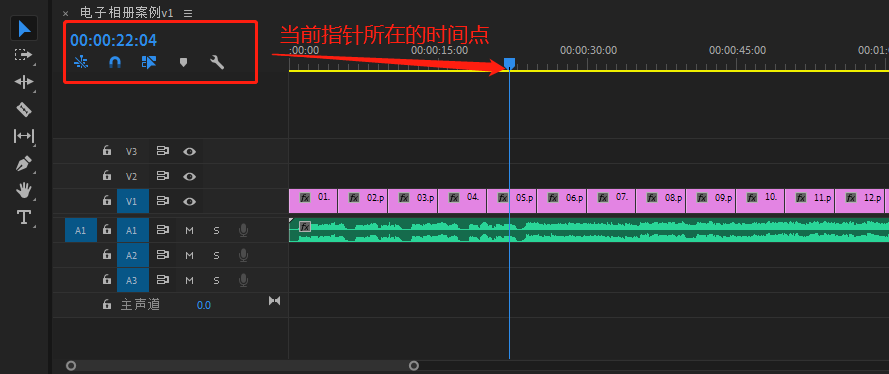Hide track V1 output eye
Viewport: 889px width, 374px height.
point(189,201)
